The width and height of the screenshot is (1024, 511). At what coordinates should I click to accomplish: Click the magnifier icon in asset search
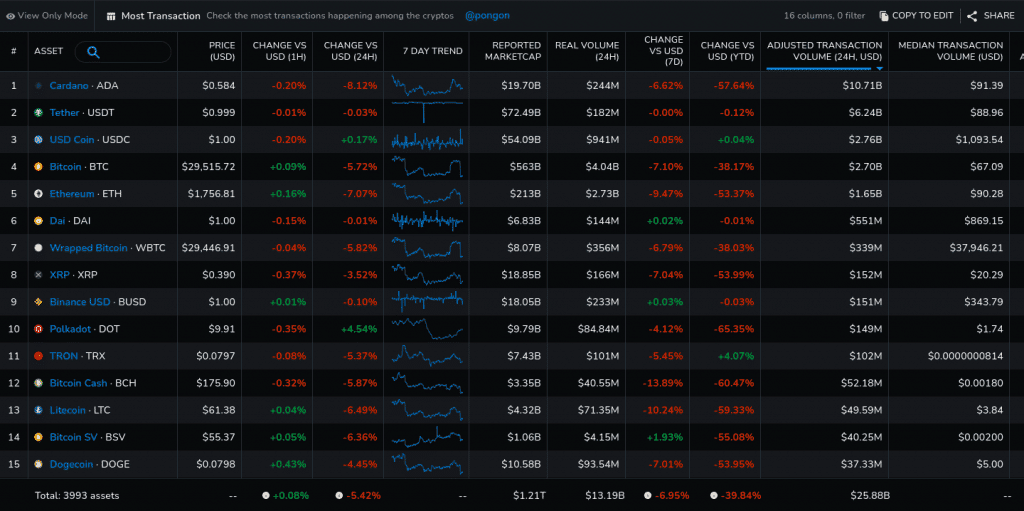pyautogui.click(x=93, y=52)
